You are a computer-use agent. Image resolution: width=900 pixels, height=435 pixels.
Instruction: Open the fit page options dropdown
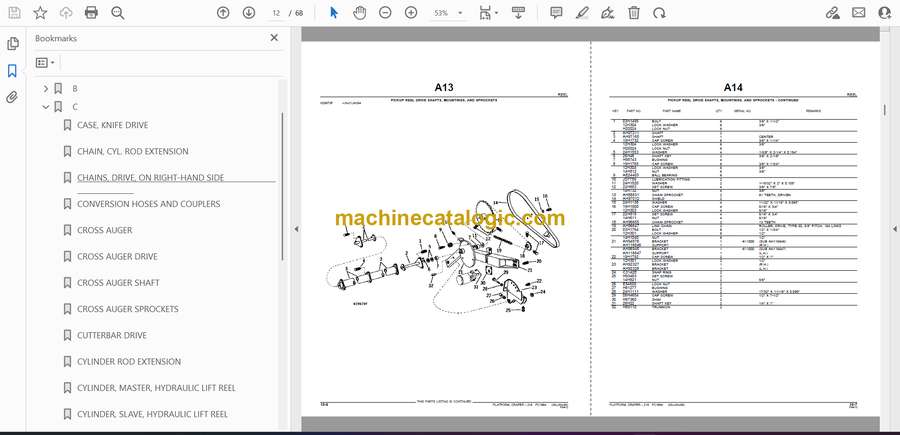point(488,13)
